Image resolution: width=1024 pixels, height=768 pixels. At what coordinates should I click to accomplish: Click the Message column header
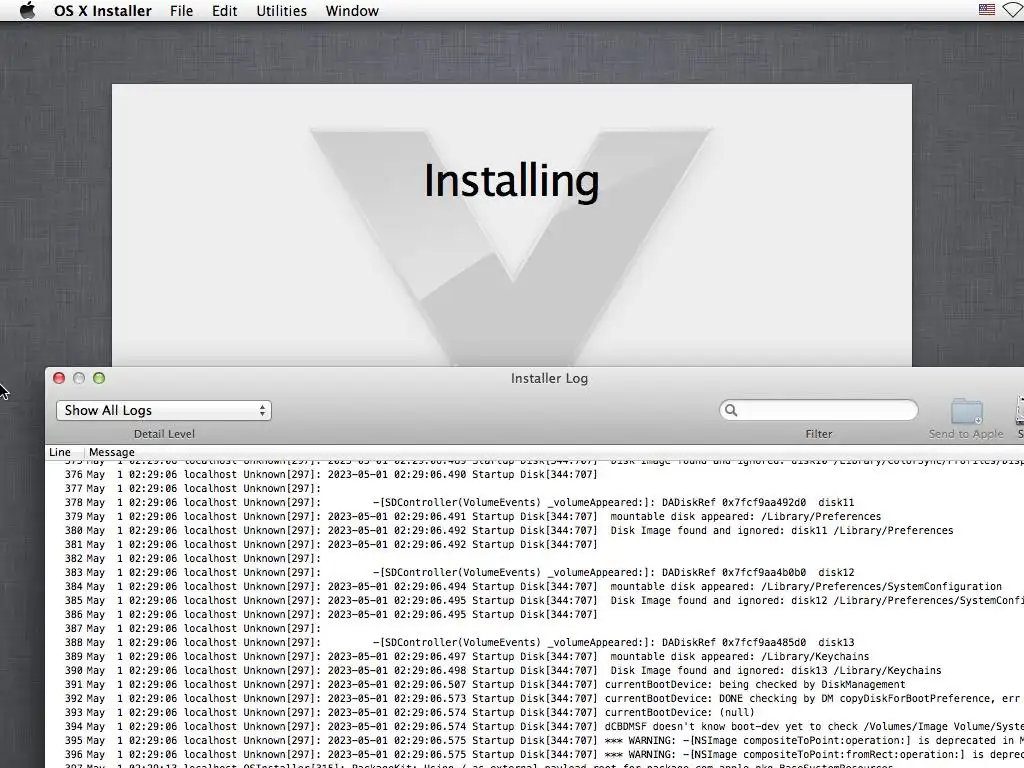(x=112, y=452)
